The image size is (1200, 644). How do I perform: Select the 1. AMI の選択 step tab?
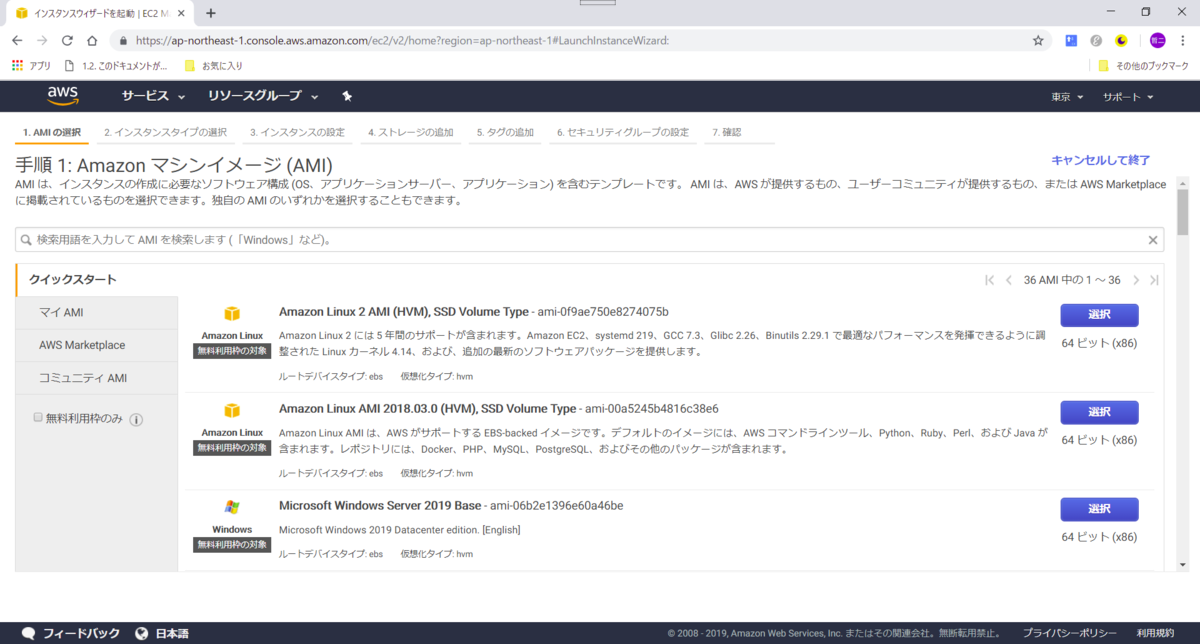[x=52, y=132]
